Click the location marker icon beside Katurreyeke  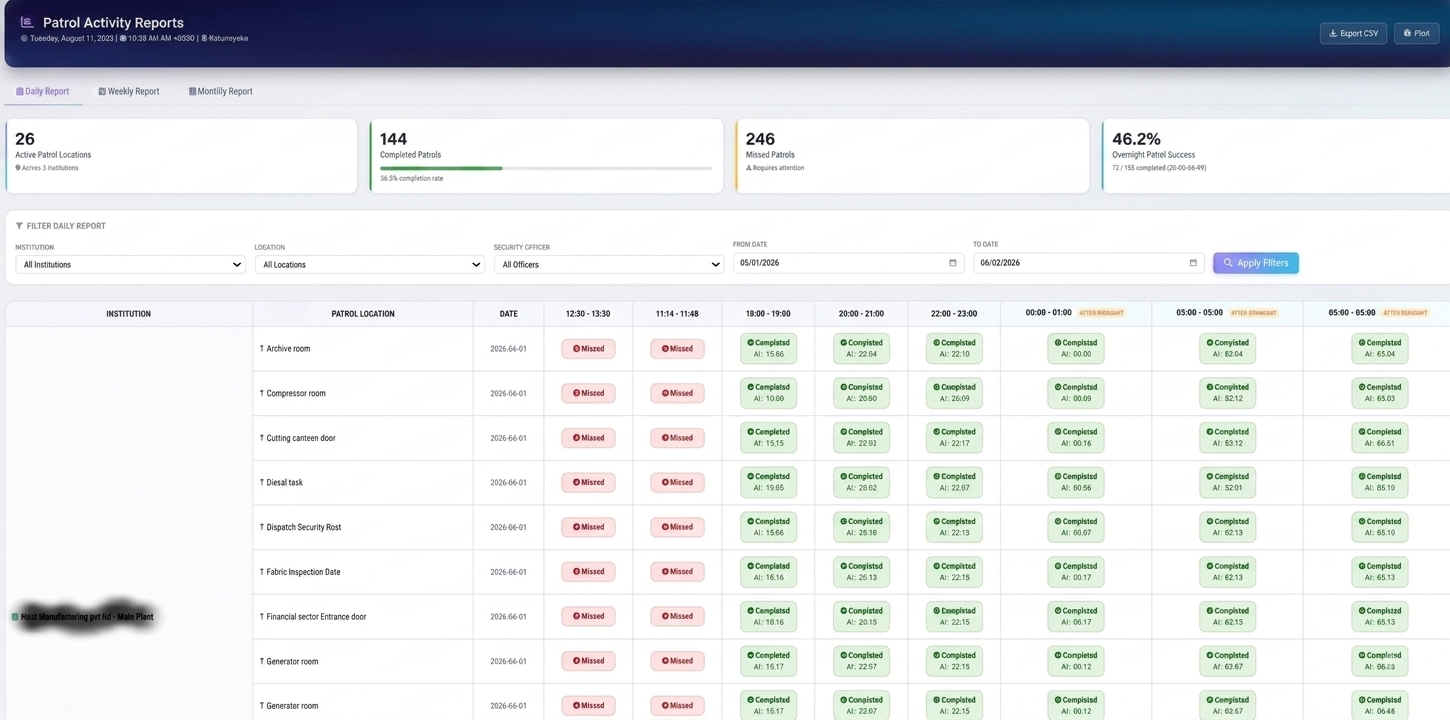[204, 38]
